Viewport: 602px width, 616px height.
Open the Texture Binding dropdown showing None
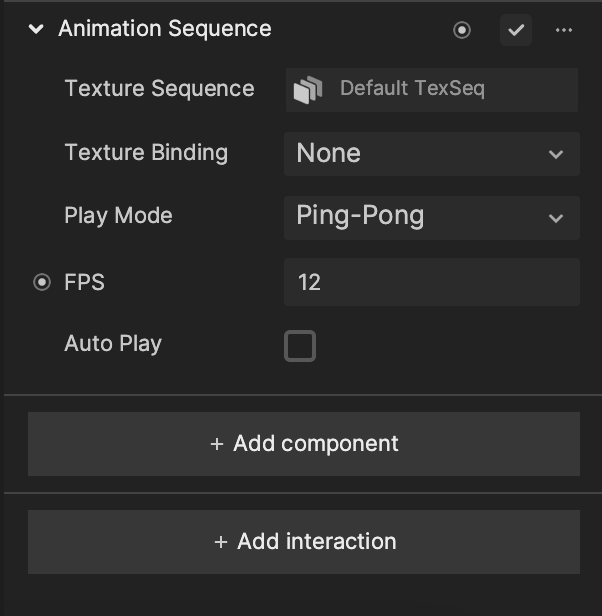432,154
